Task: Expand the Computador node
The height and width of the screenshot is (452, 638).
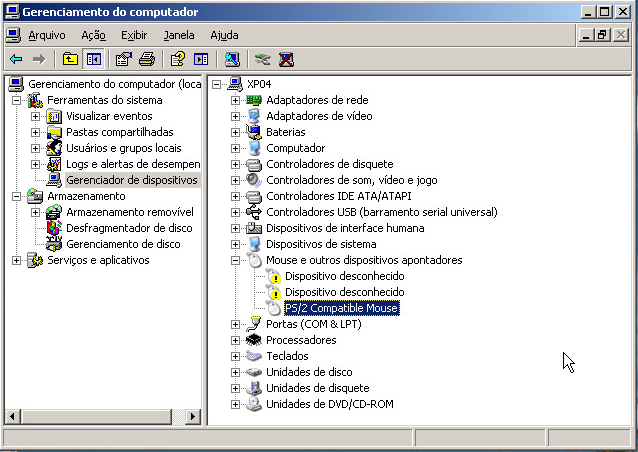Action: coord(235,148)
